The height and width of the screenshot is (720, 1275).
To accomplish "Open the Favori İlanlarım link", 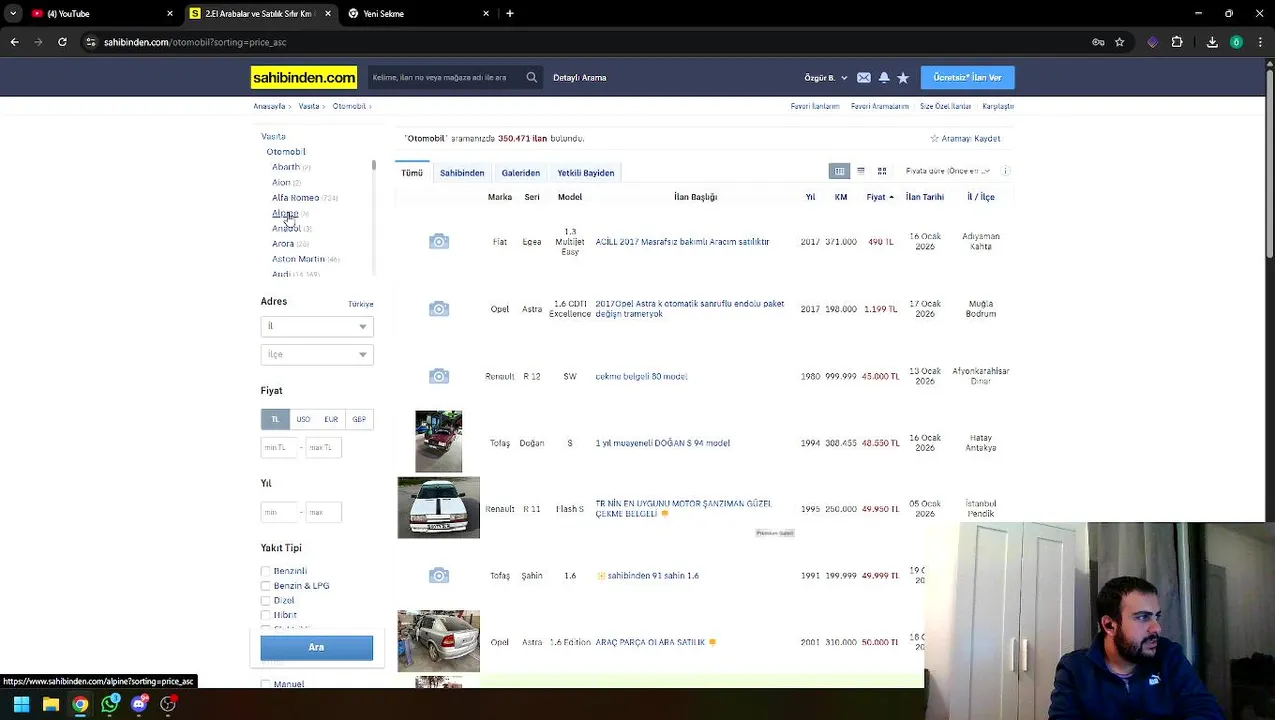I will coord(815,106).
